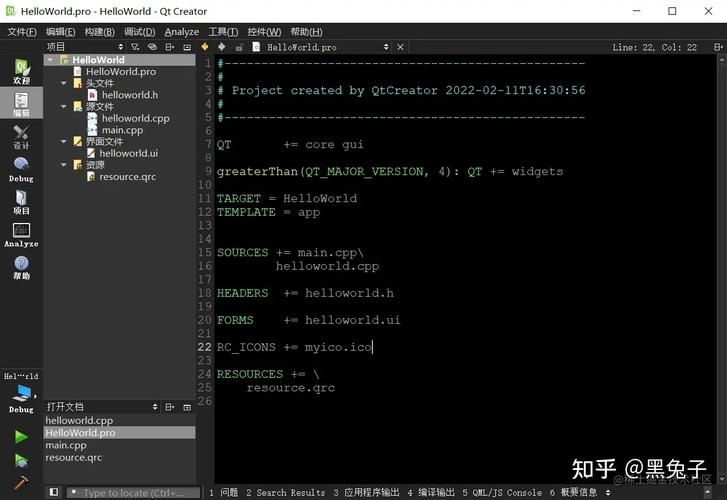The height and width of the screenshot is (500, 727).
Task: Open the Projects mode icon
Action: pyautogui.click(x=21, y=202)
